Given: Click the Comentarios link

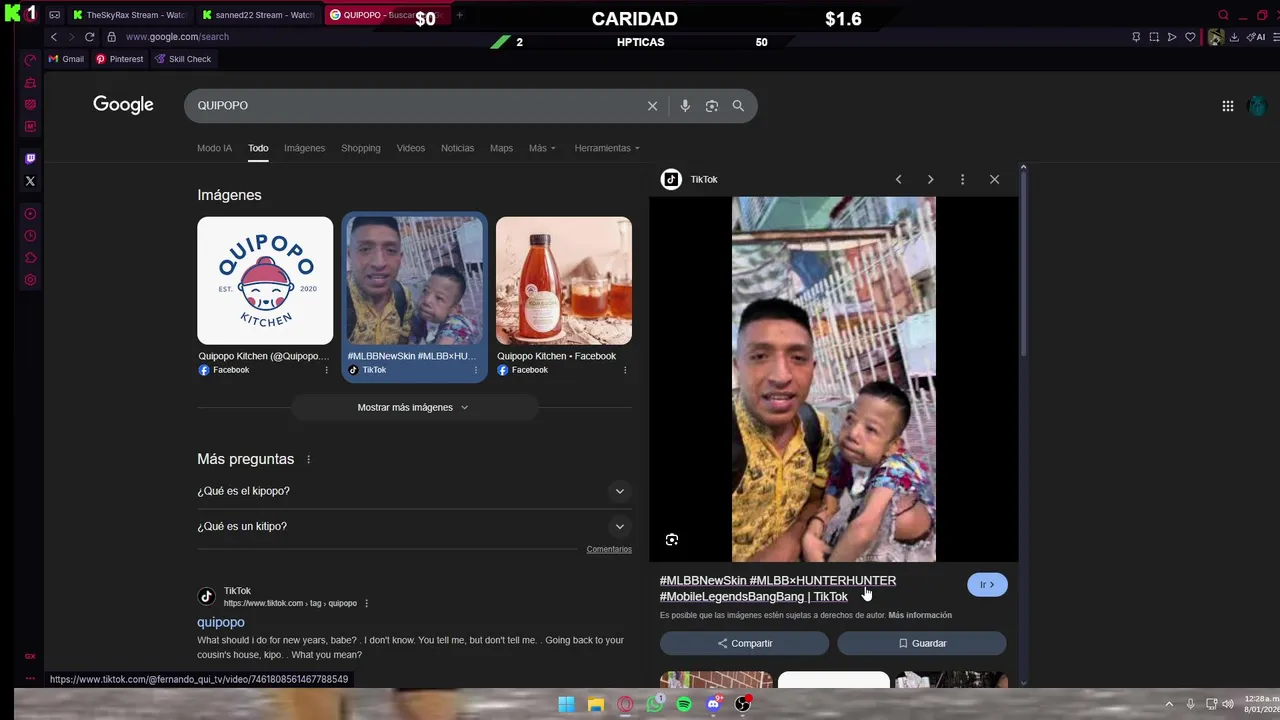Looking at the screenshot, I should click(609, 549).
